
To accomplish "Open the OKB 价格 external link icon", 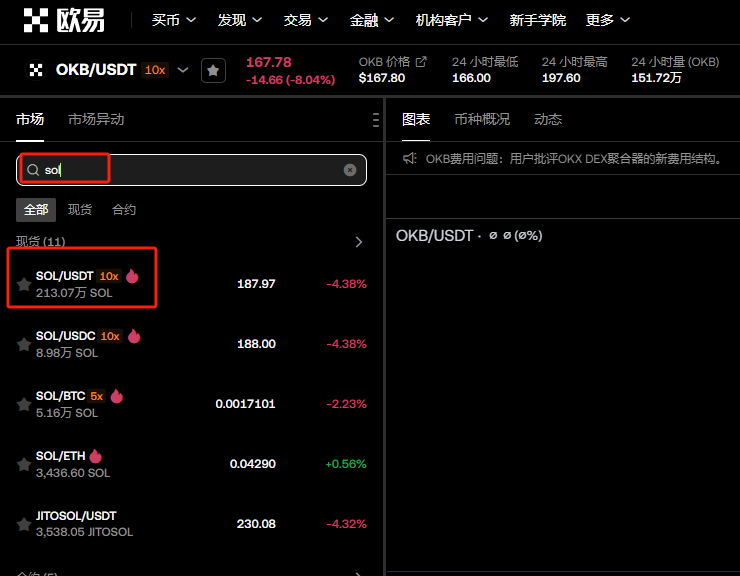I will (x=421, y=62).
